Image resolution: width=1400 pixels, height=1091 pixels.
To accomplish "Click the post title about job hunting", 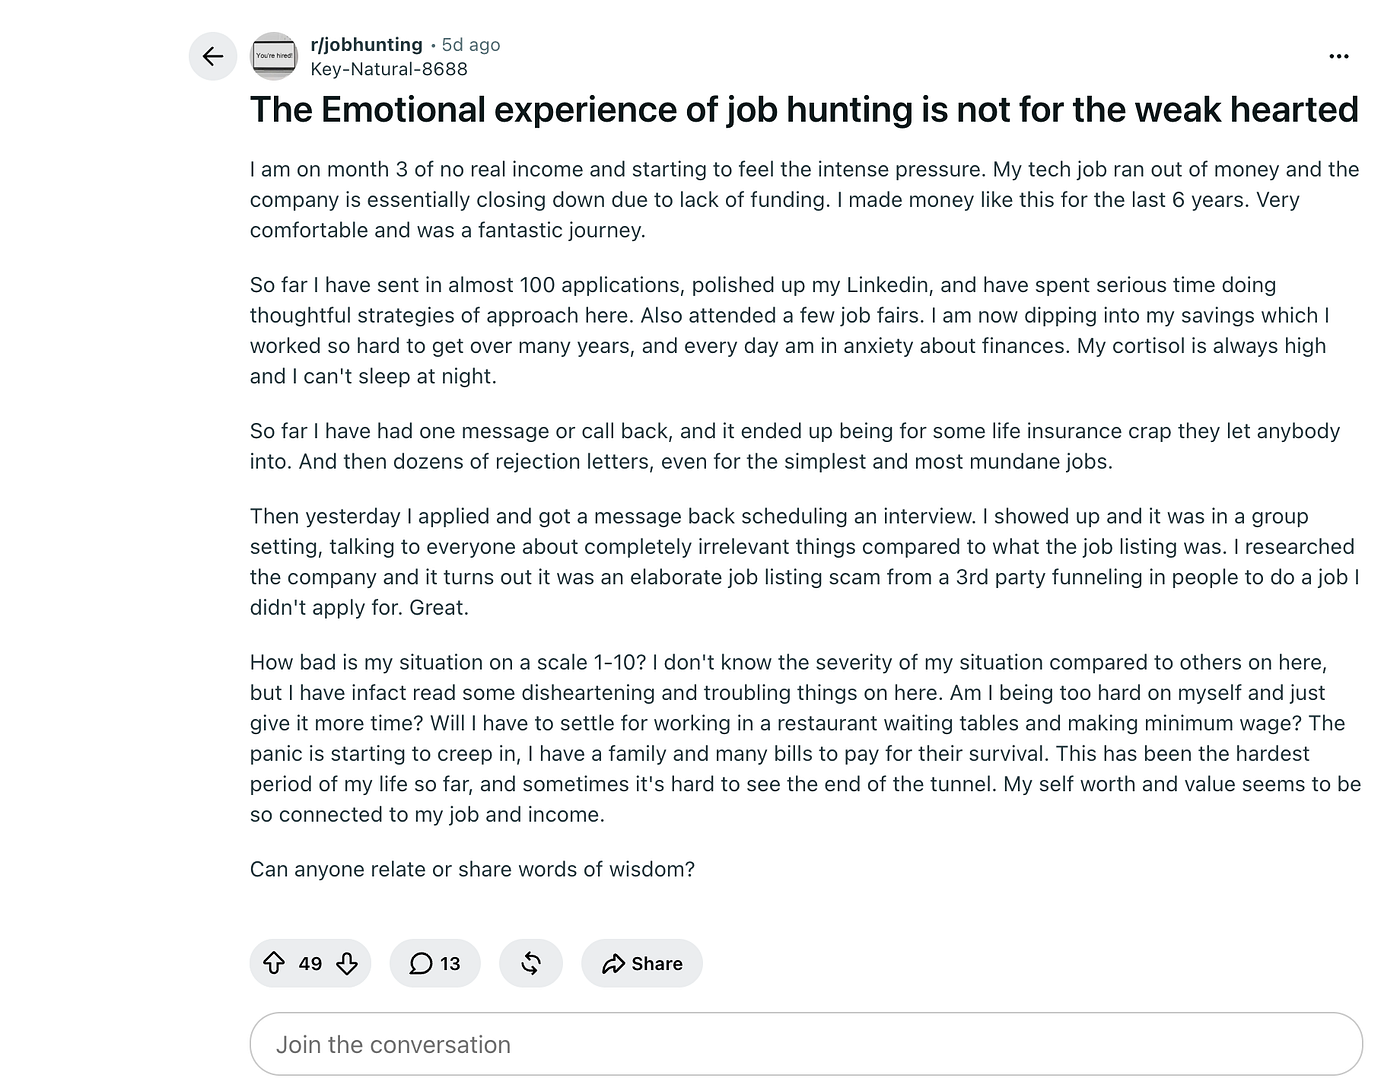I will point(804,109).
